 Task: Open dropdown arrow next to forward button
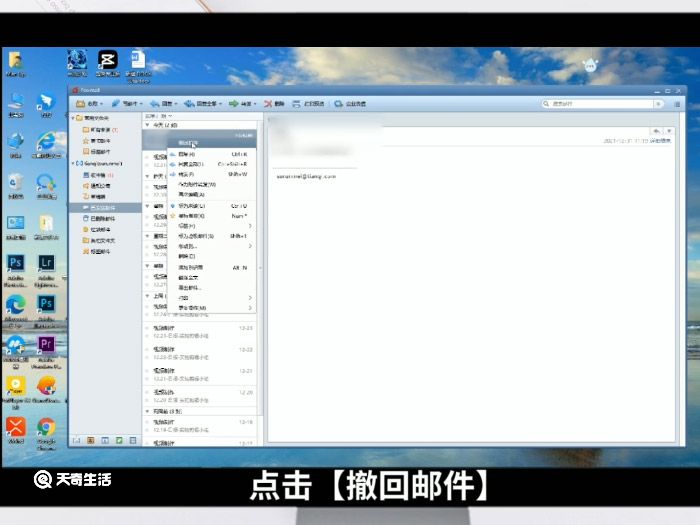(x=255, y=104)
